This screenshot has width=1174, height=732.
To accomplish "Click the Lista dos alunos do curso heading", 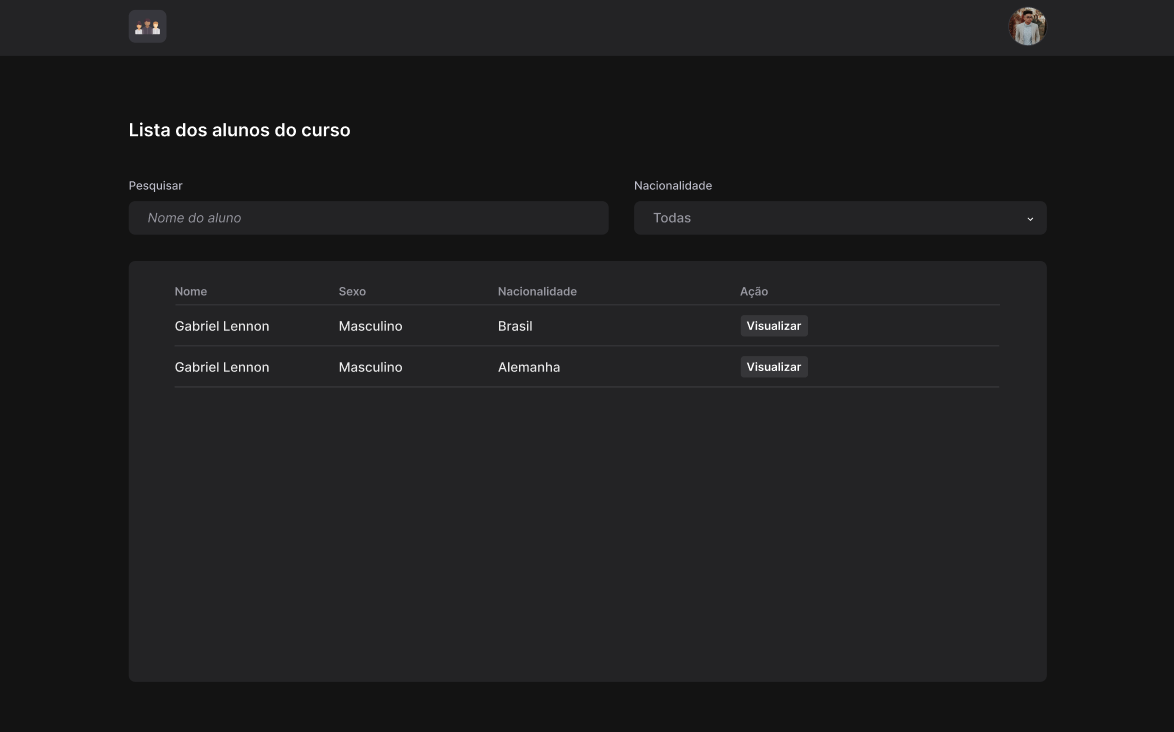I will 239,129.
